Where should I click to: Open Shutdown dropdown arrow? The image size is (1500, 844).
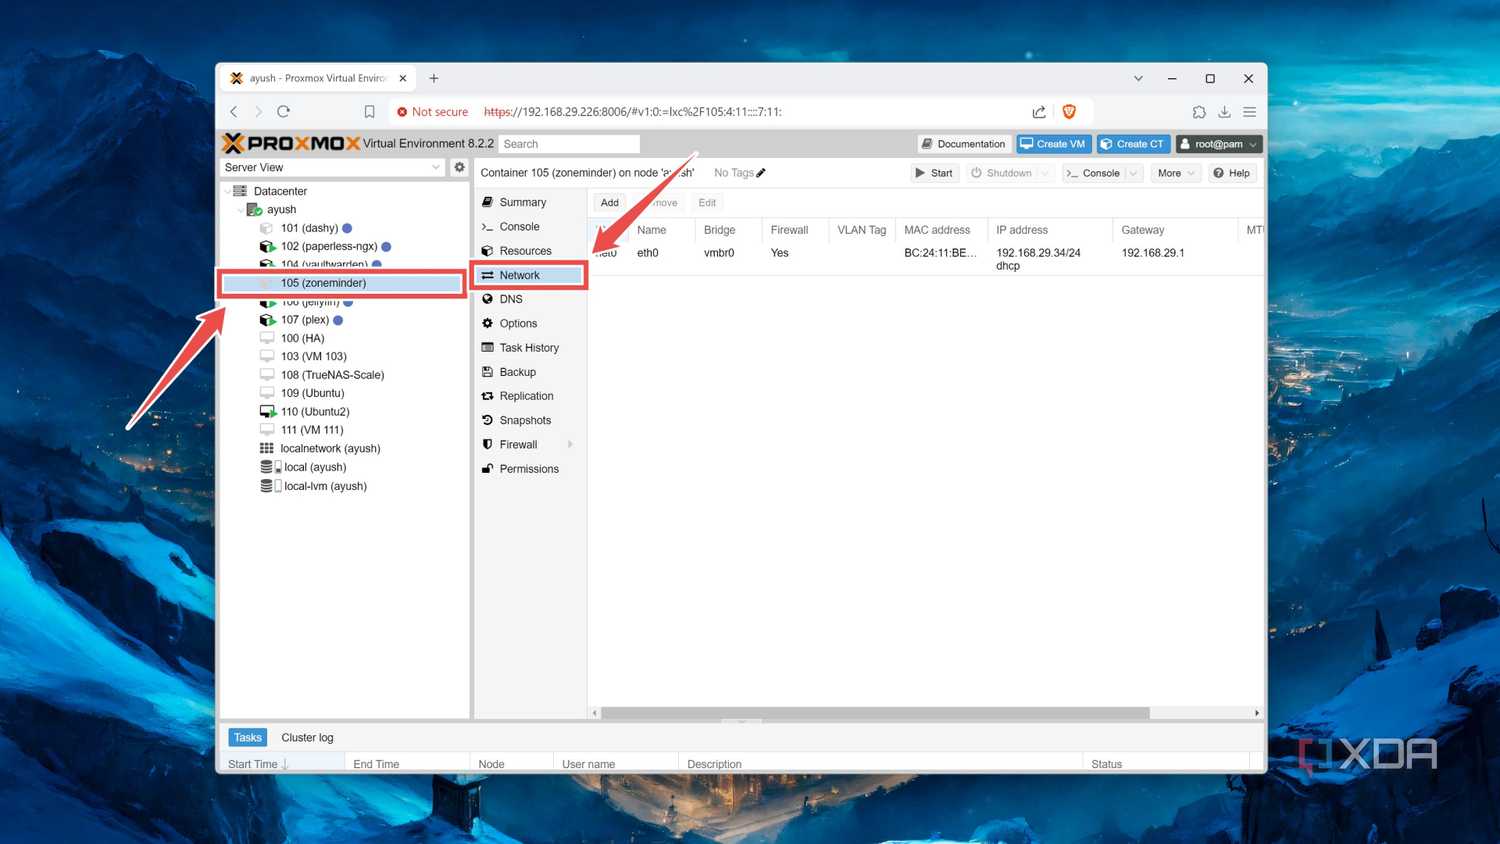point(1044,173)
